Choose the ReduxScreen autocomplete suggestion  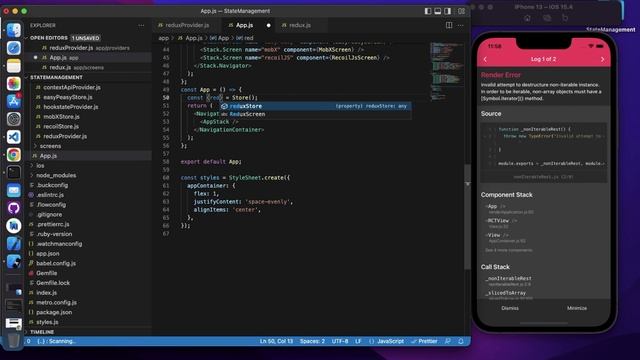pyautogui.click(x=316, y=114)
